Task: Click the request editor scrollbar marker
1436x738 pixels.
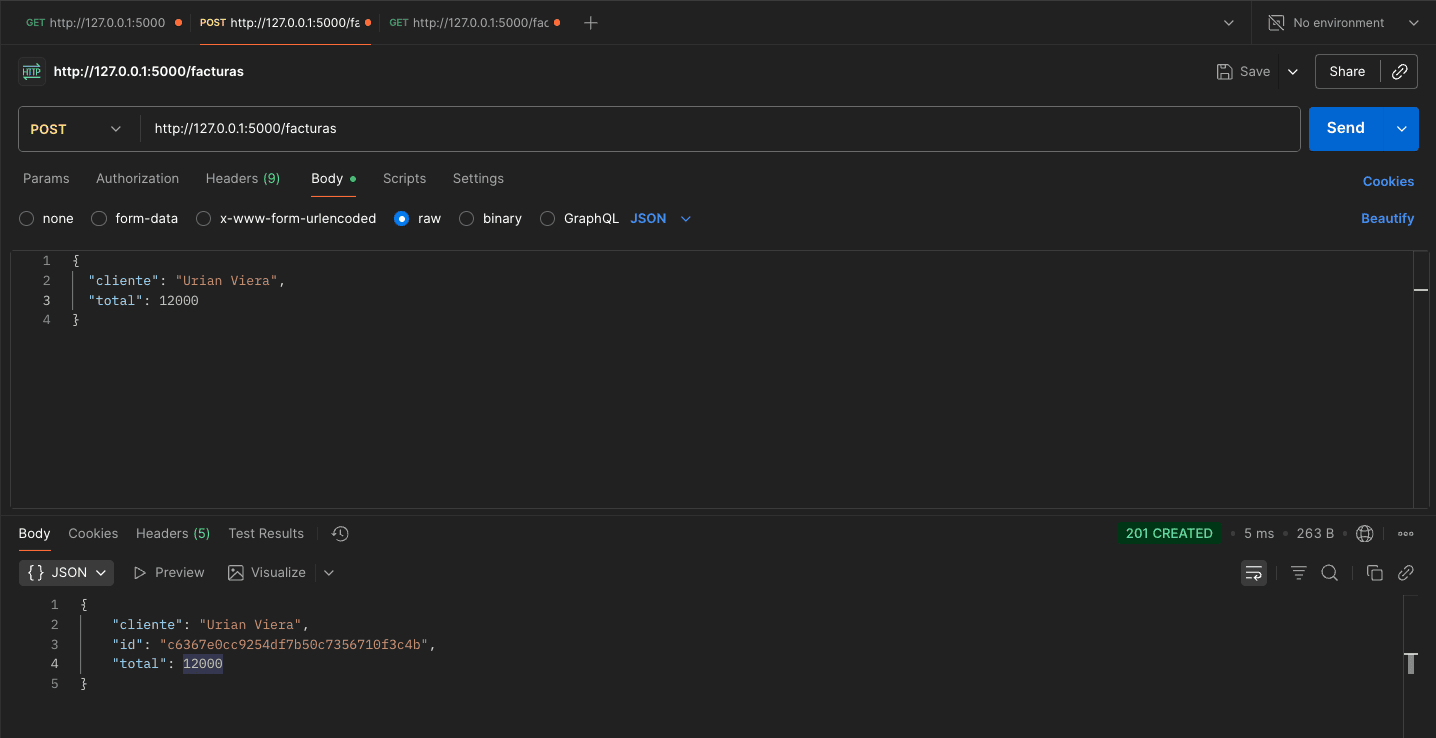Action: point(1421,290)
